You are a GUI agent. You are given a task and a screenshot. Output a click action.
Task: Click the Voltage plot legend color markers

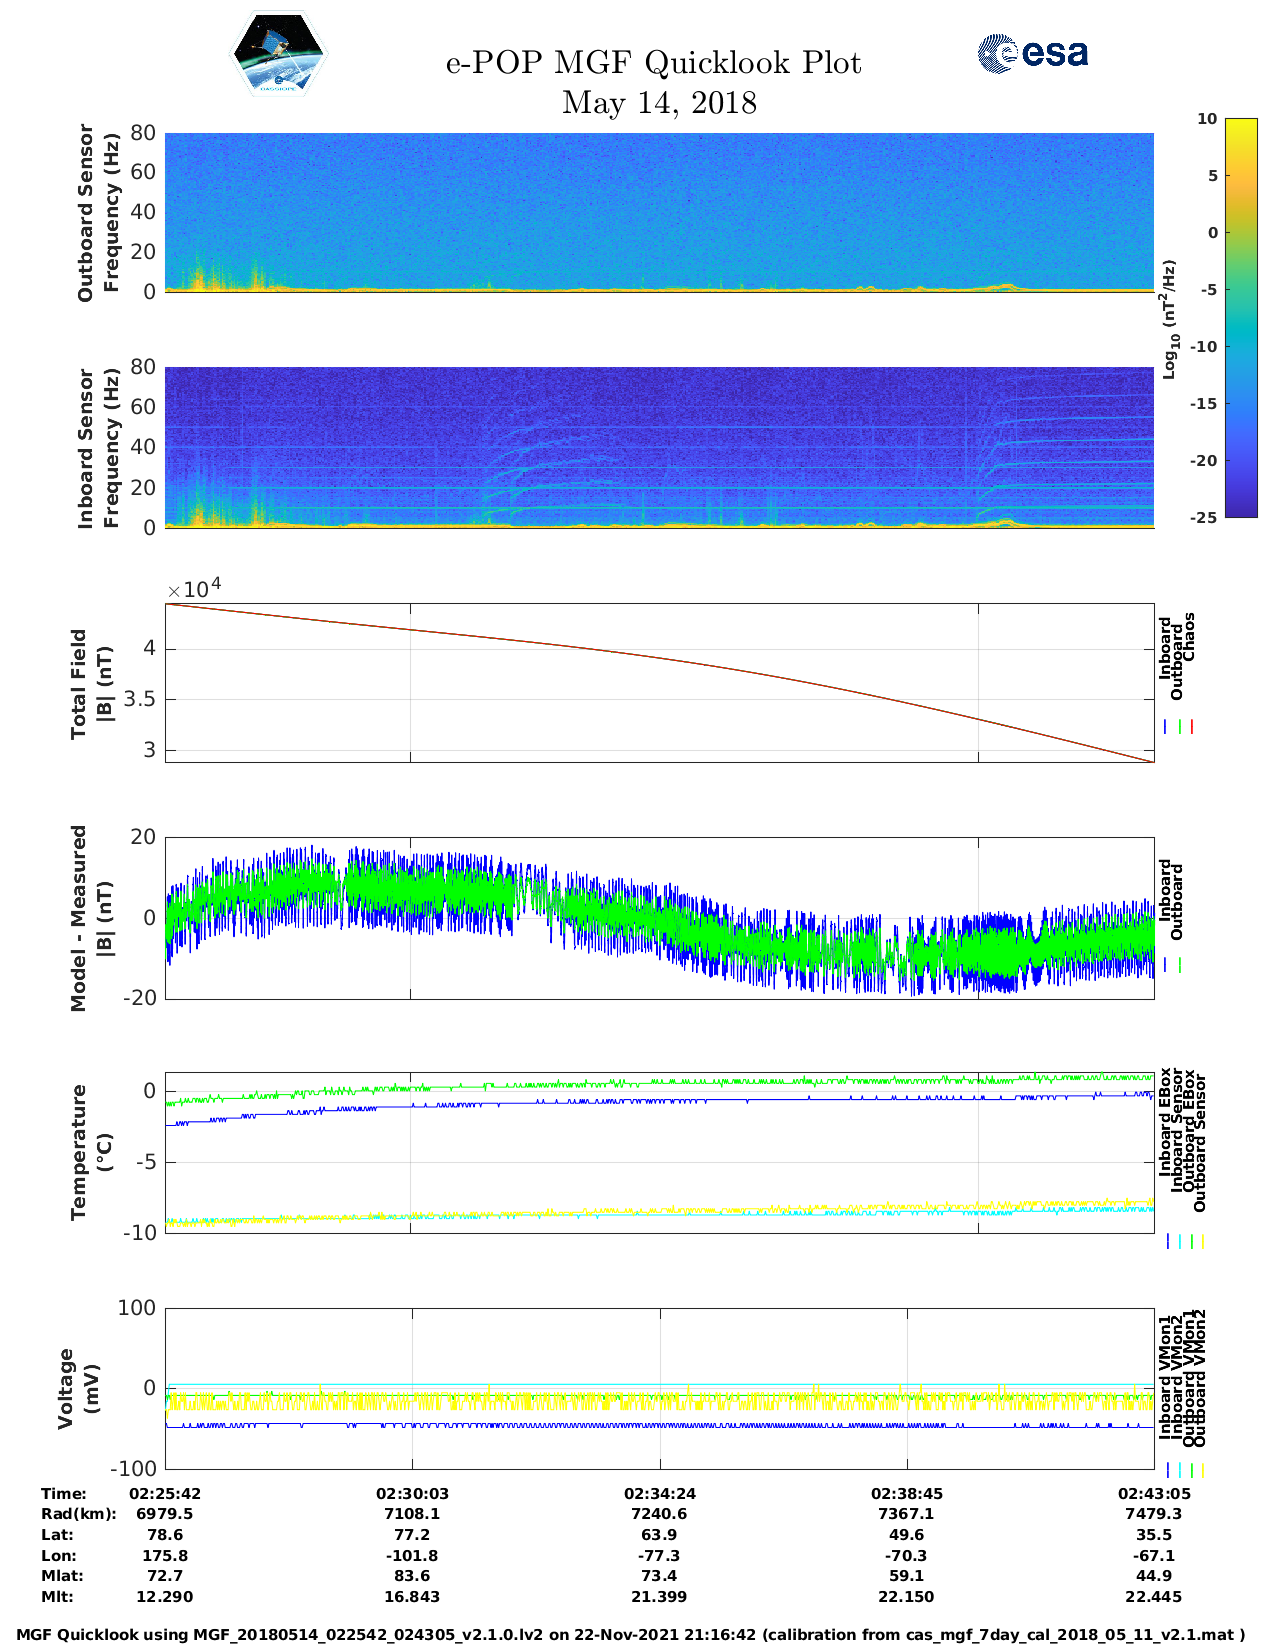(x=1185, y=1470)
